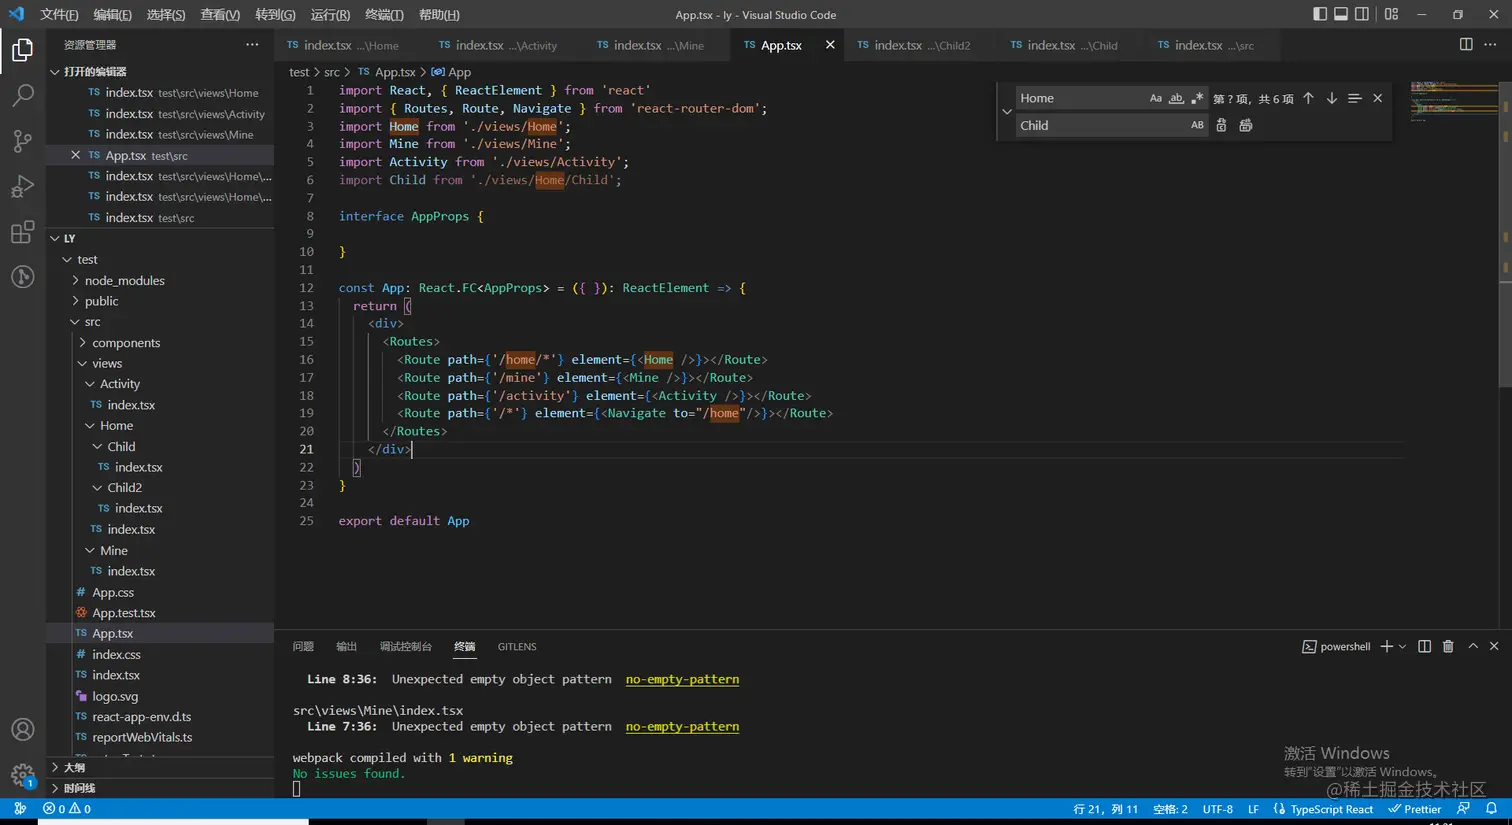
Task: Go to next match arrow in find widget
Action: point(1331,98)
